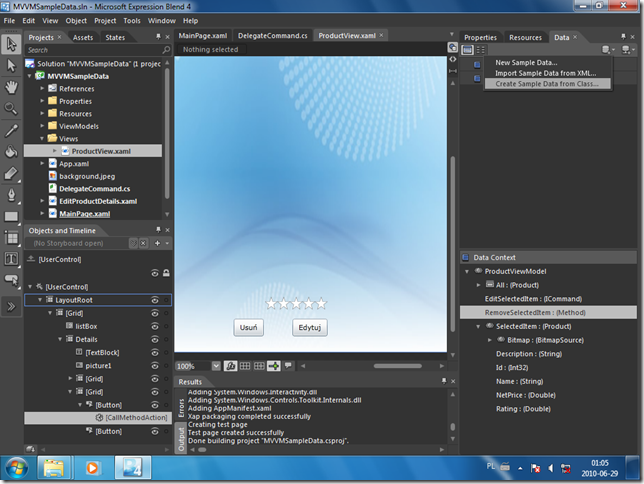644x484 pixels.
Task: Open the Object menu
Action: (x=76, y=21)
